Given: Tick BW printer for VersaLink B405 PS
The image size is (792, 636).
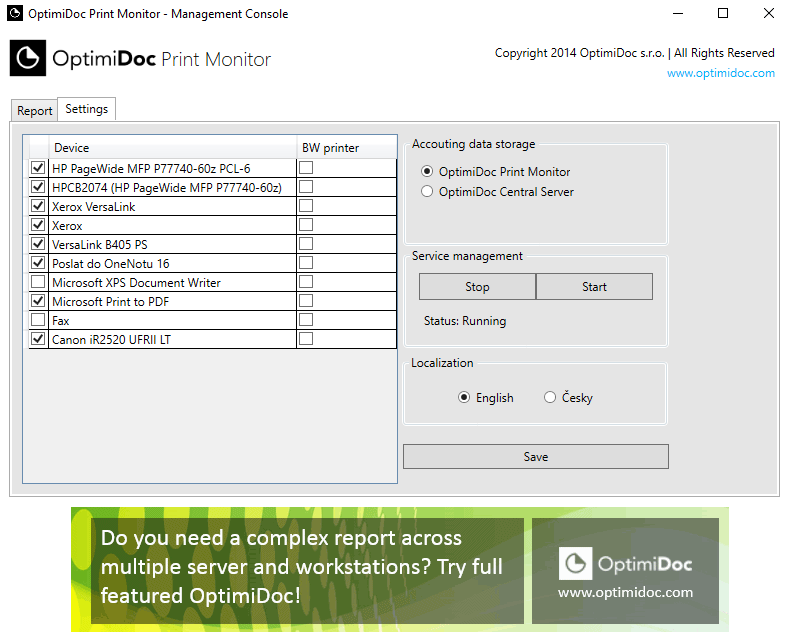Looking at the screenshot, I should 306,244.
